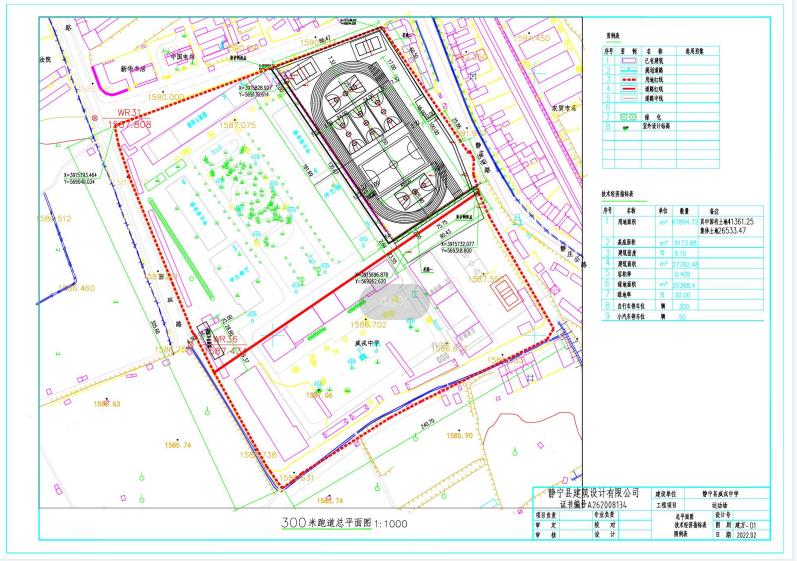797x561 pixels.
Task: Click the 300米跑道总平面图 drawing title
Action: (326, 522)
